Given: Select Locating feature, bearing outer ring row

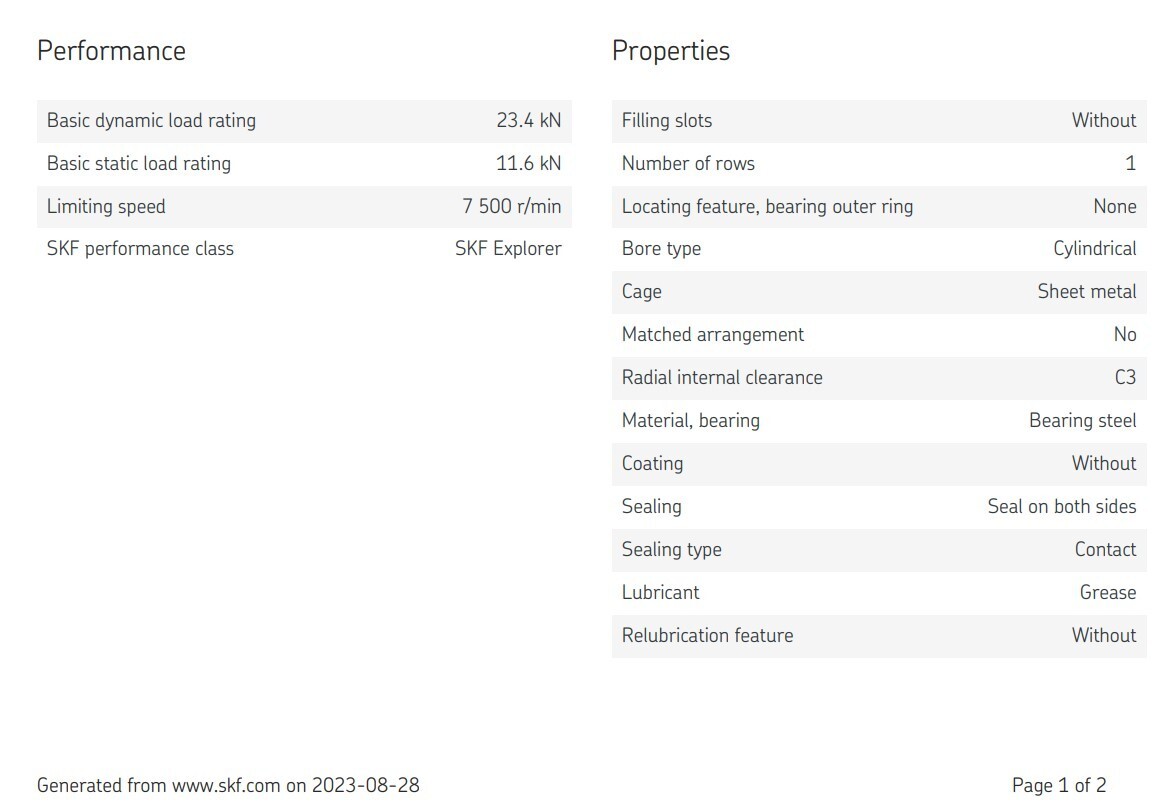Looking at the screenshot, I should 879,206.
